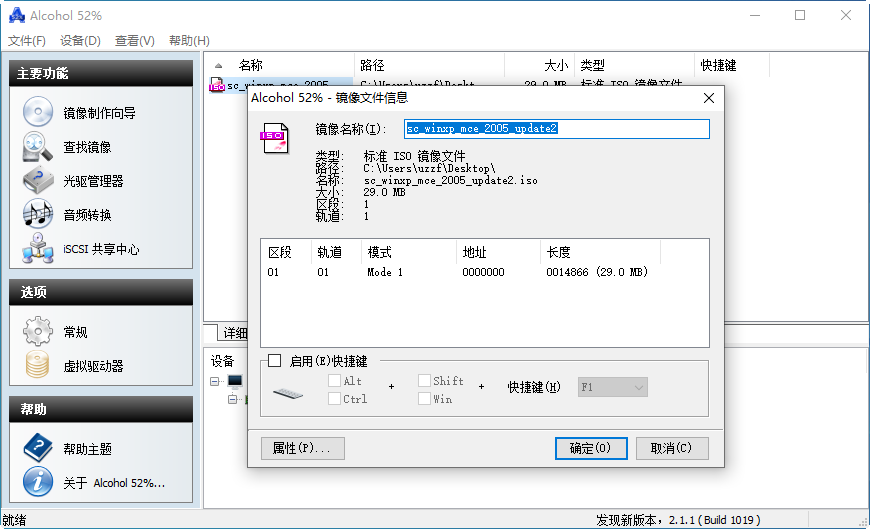870x529 pixels.
Task: Click 常规 options link
Action: (x=75, y=332)
